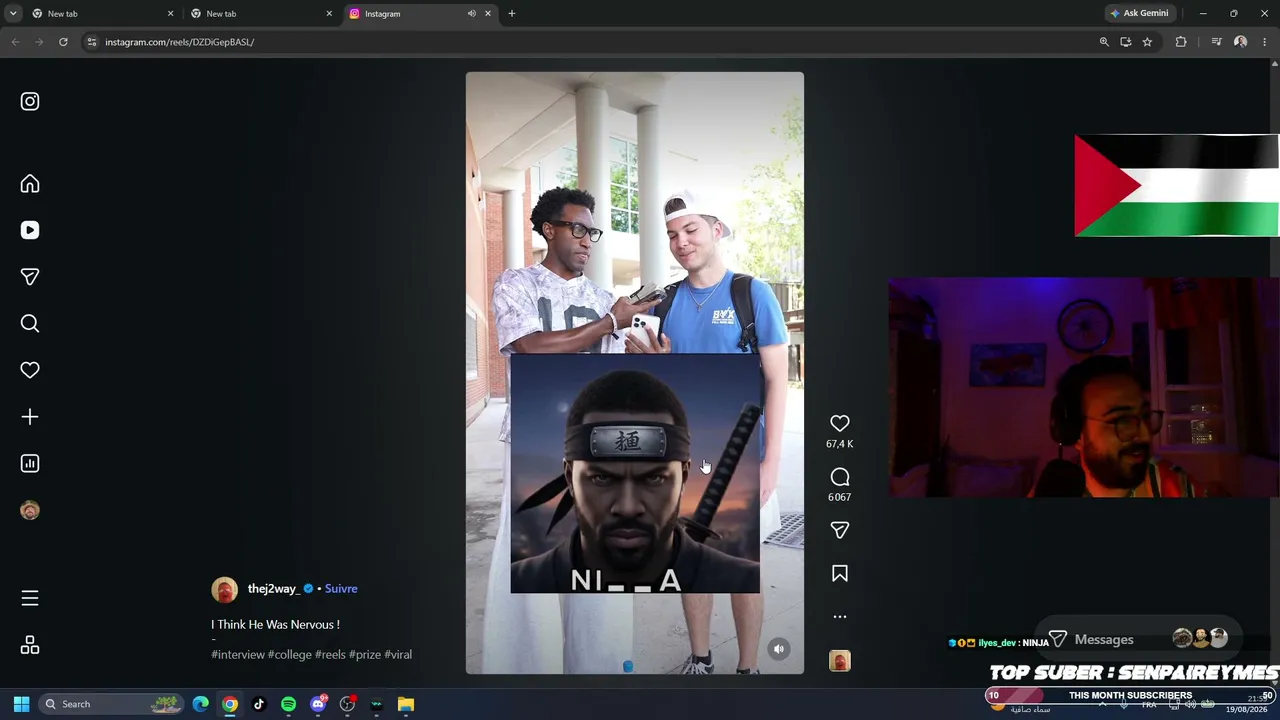1280x720 pixels.
Task: Open Chrome three-dot menu
Action: tap(1265, 42)
